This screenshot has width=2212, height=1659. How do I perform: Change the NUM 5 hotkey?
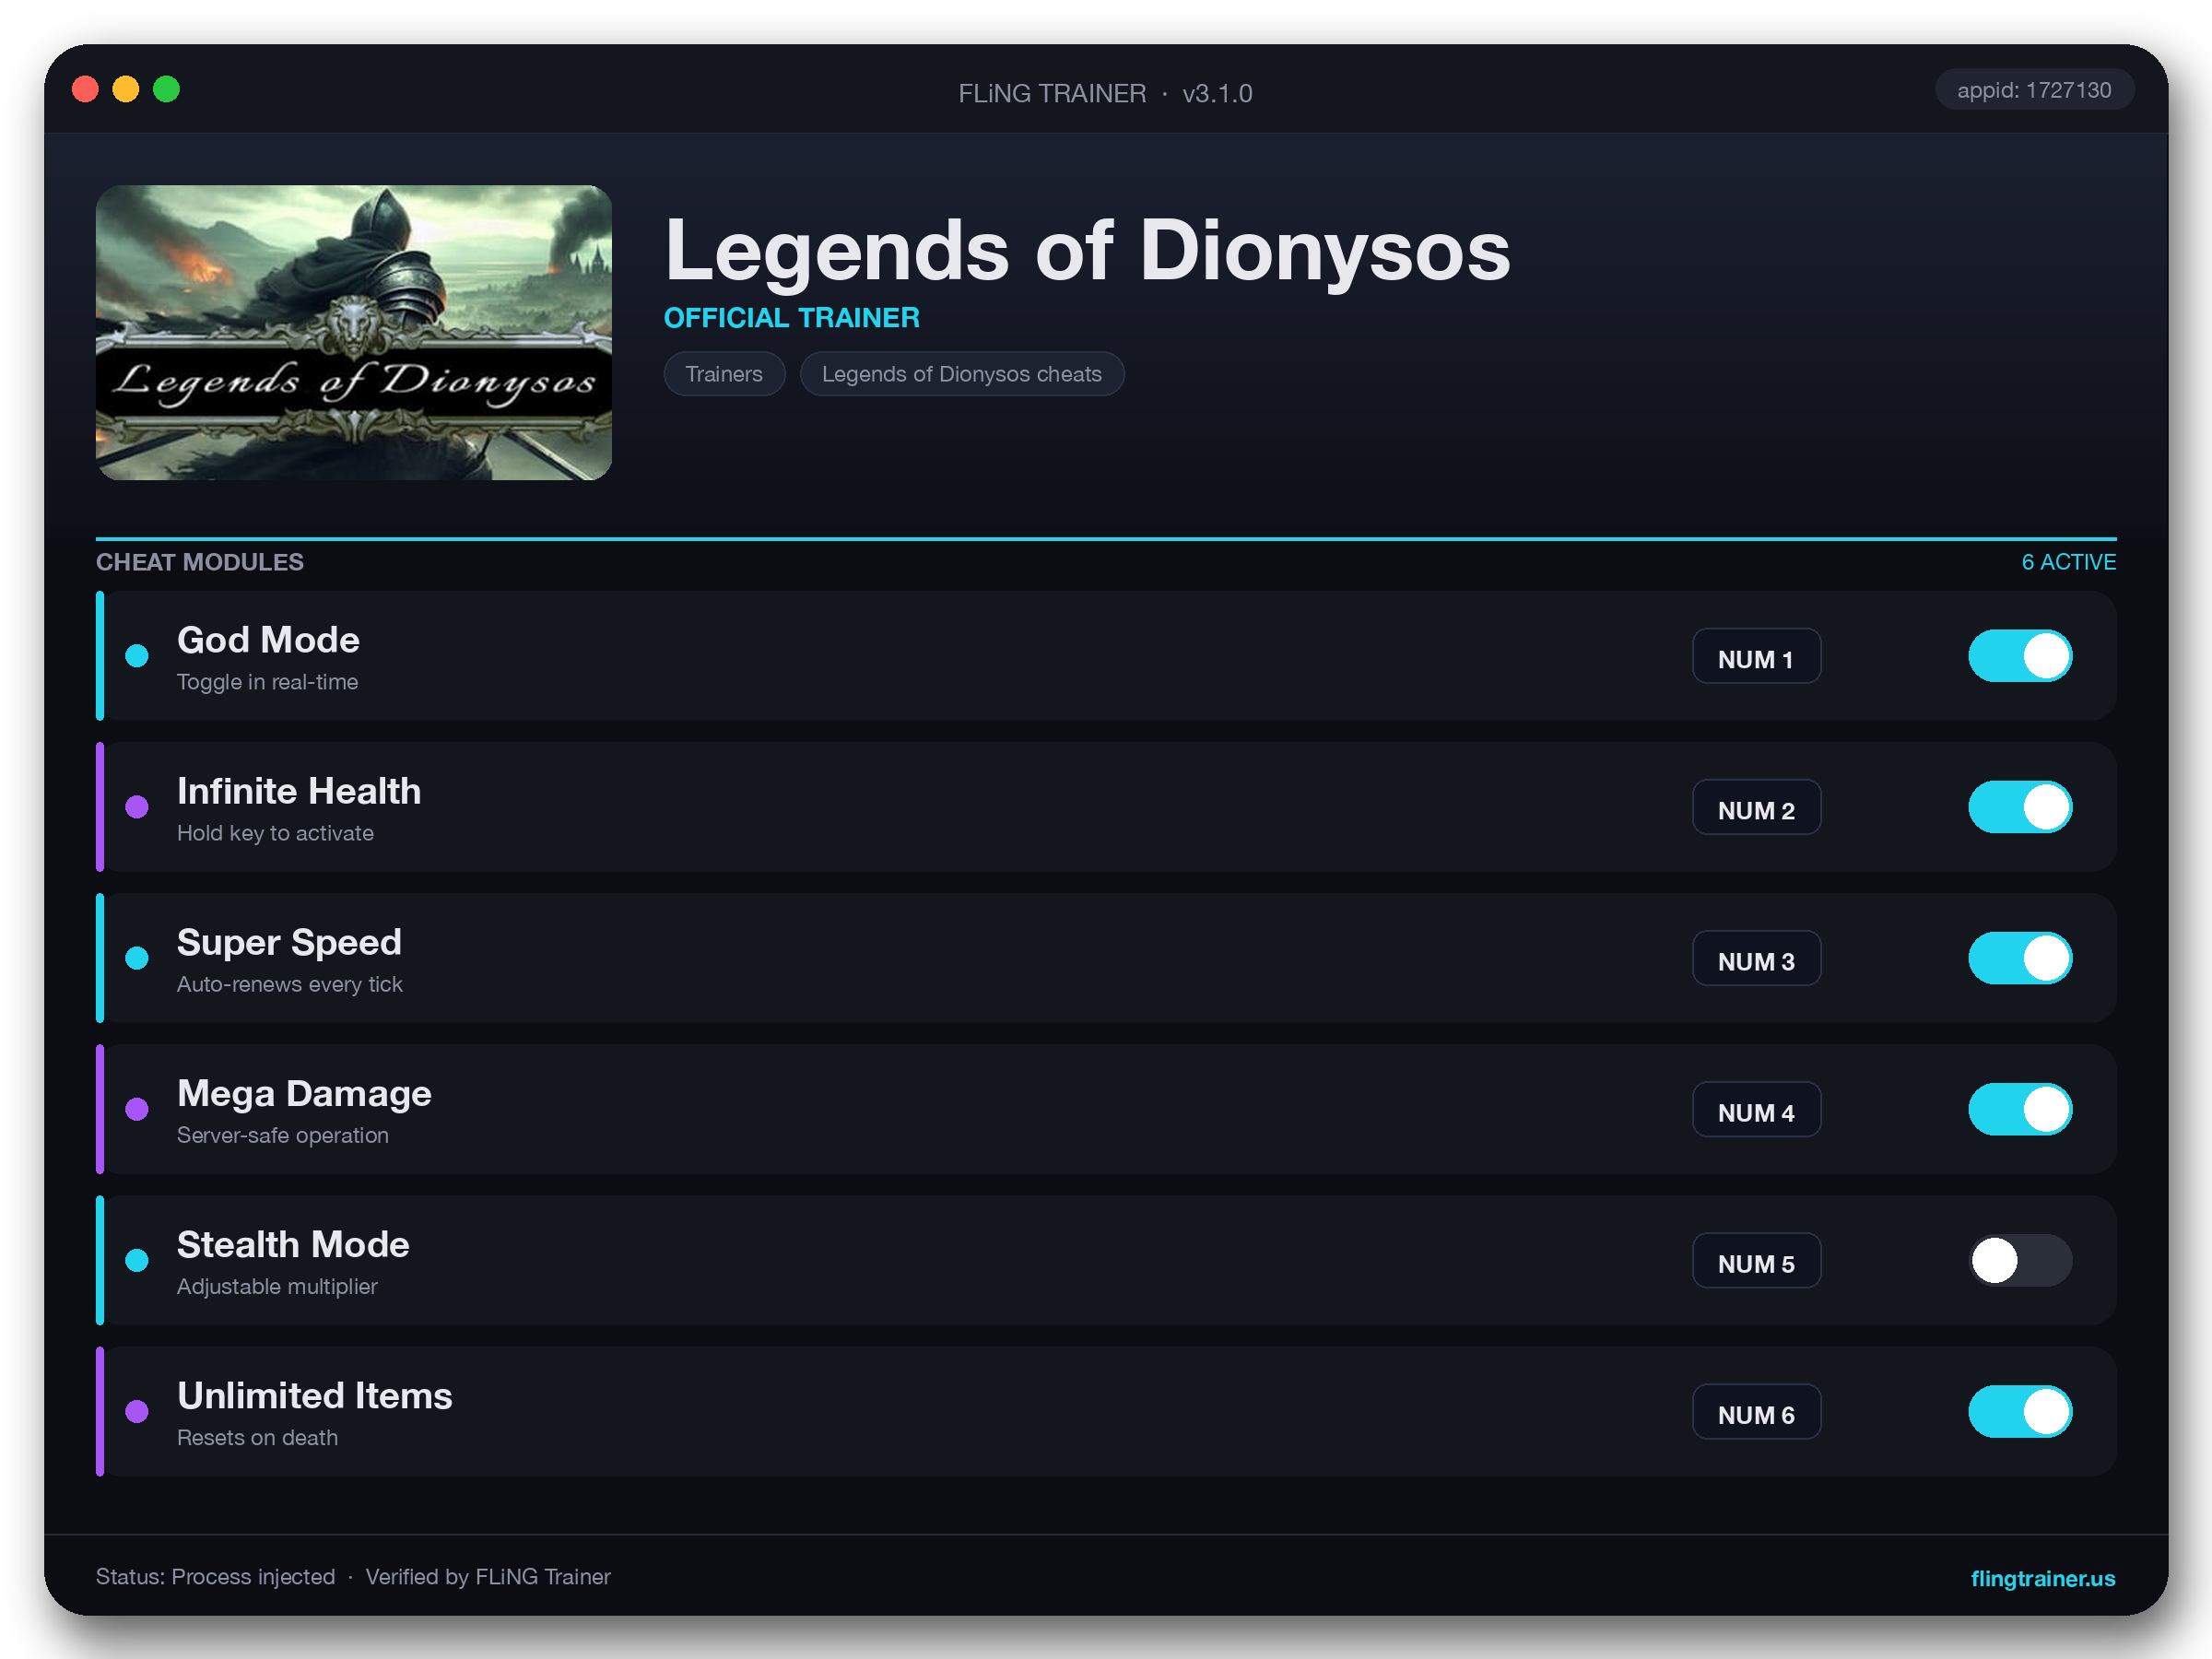tap(1756, 1260)
